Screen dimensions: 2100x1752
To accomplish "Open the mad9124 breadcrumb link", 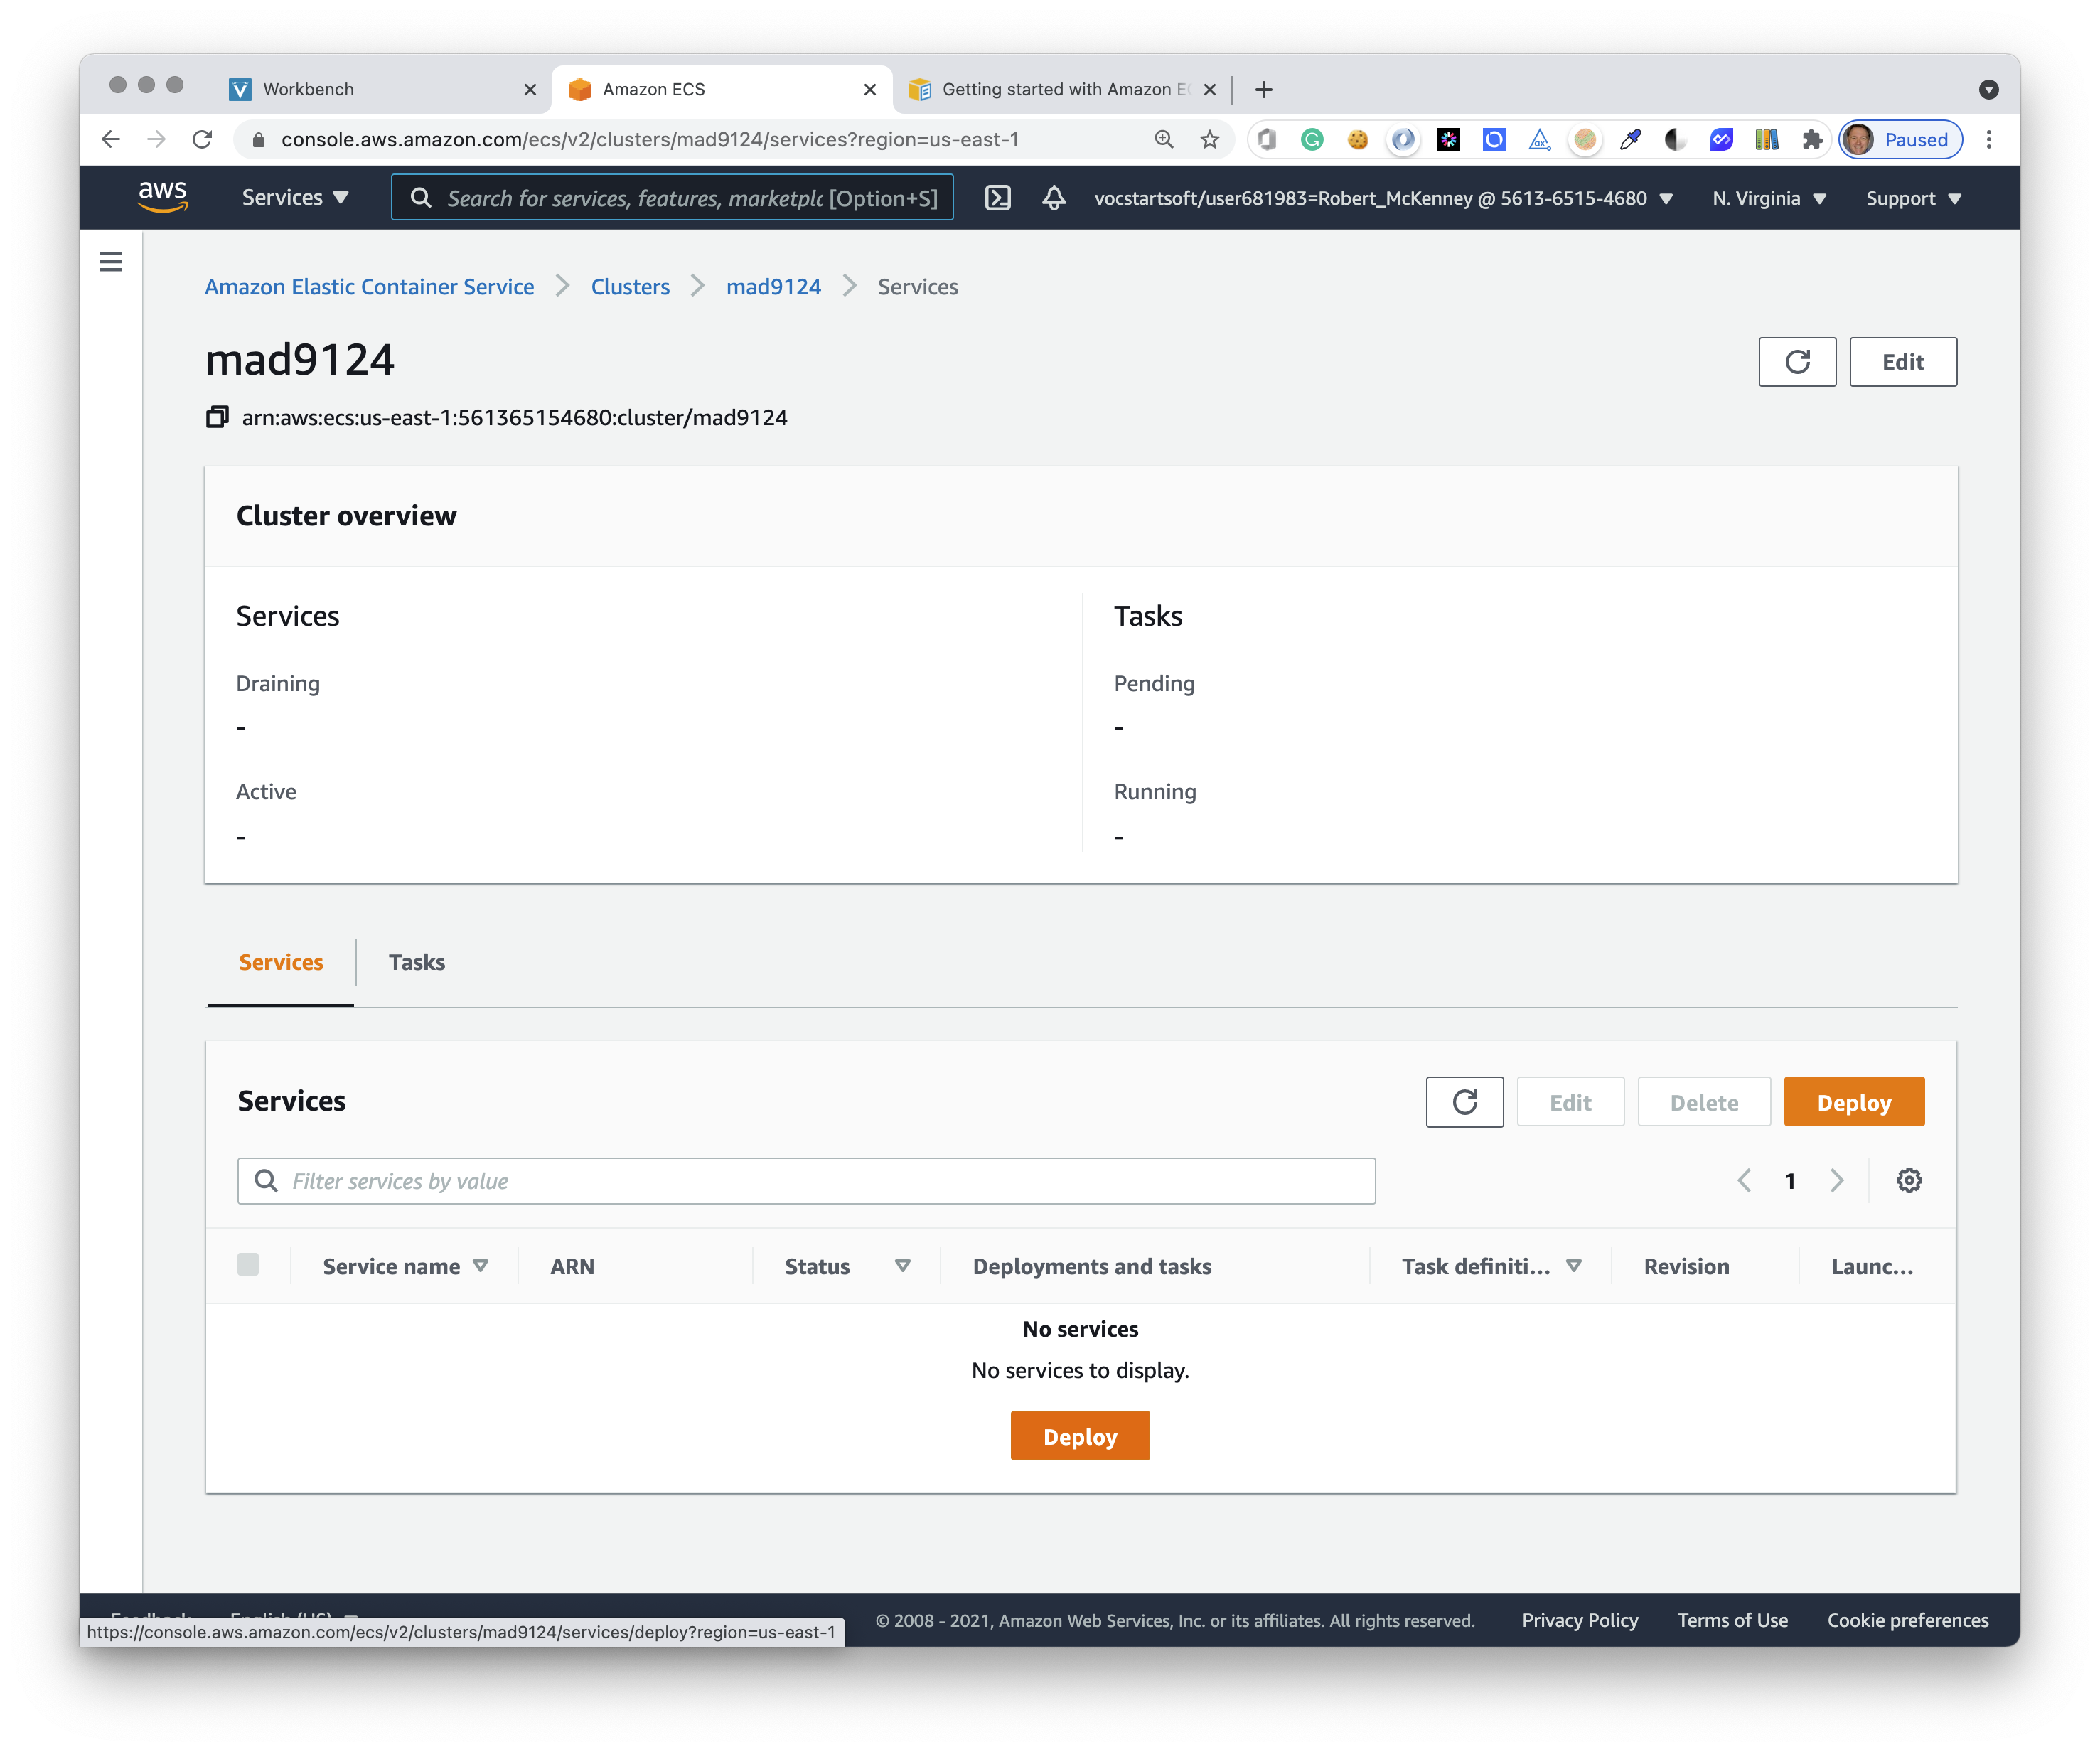I will pyautogui.click(x=773, y=287).
